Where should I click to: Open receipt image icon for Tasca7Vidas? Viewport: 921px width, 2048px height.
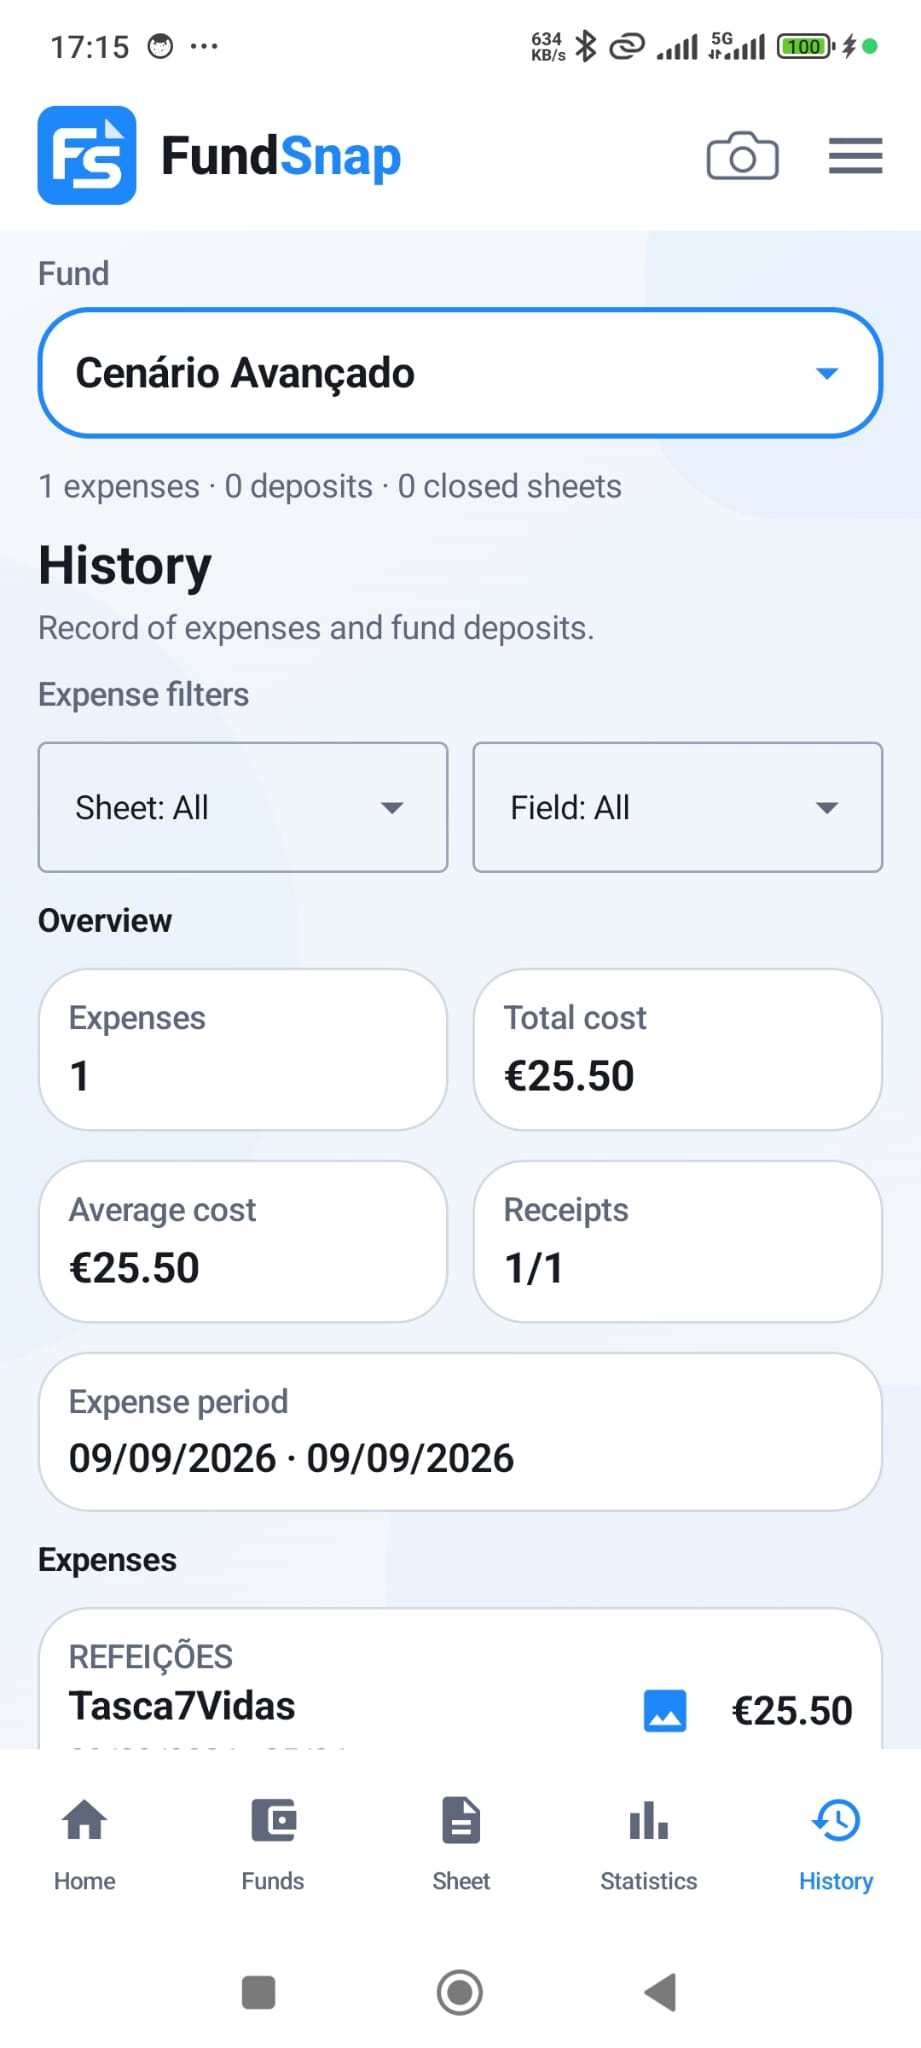(x=665, y=1710)
